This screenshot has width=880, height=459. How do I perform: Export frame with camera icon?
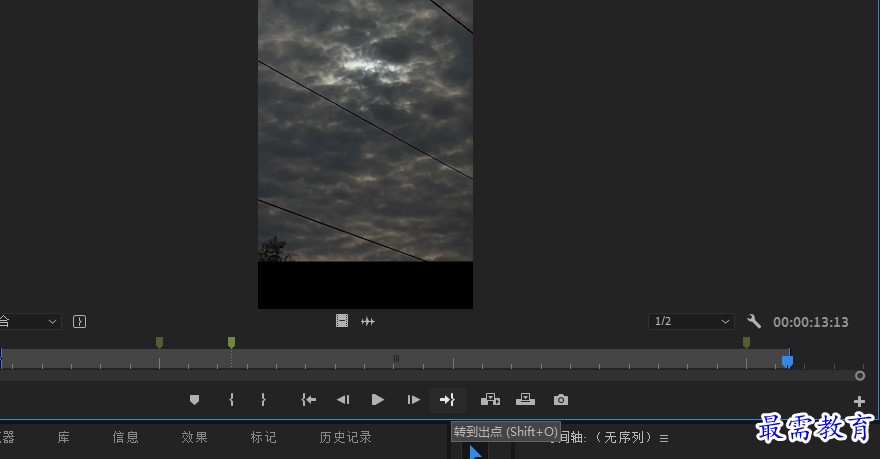pyautogui.click(x=561, y=400)
